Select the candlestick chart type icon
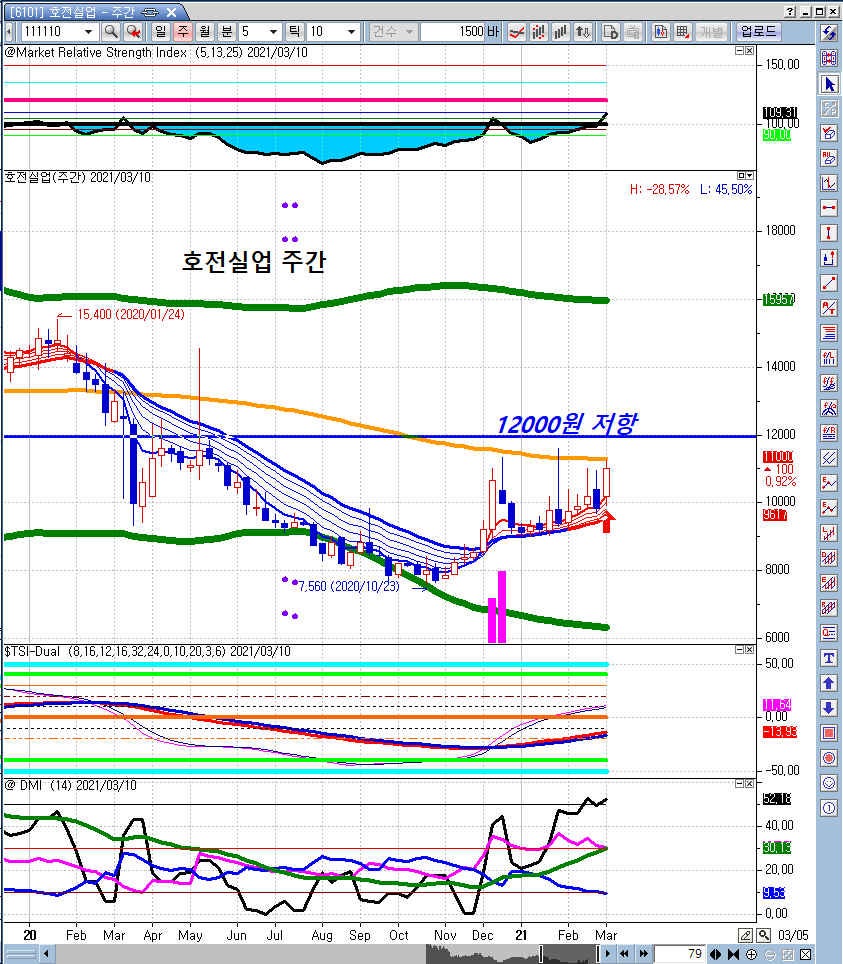The image size is (843, 964). pyautogui.click(x=539, y=31)
